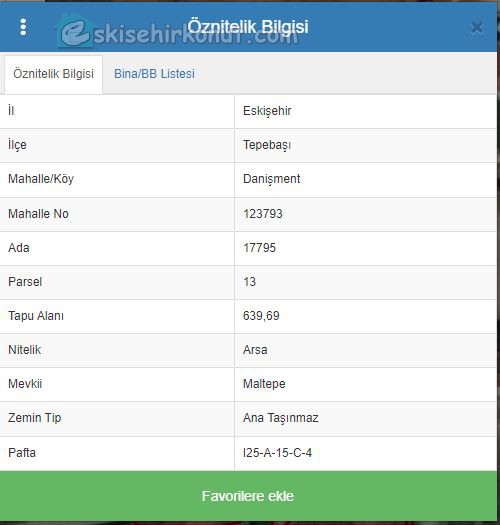
Task: Open the three-dot options menu
Action: tap(23, 27)
